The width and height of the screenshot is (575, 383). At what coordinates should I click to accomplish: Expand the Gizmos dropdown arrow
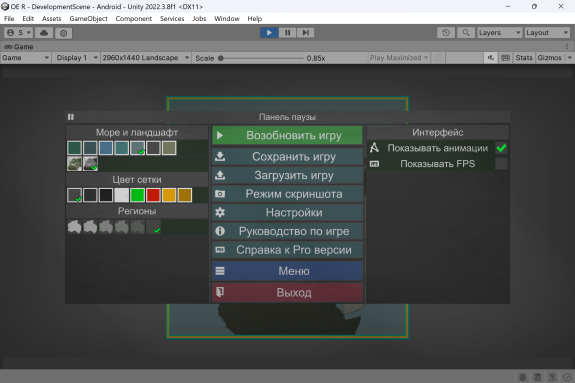click(569, 58)
